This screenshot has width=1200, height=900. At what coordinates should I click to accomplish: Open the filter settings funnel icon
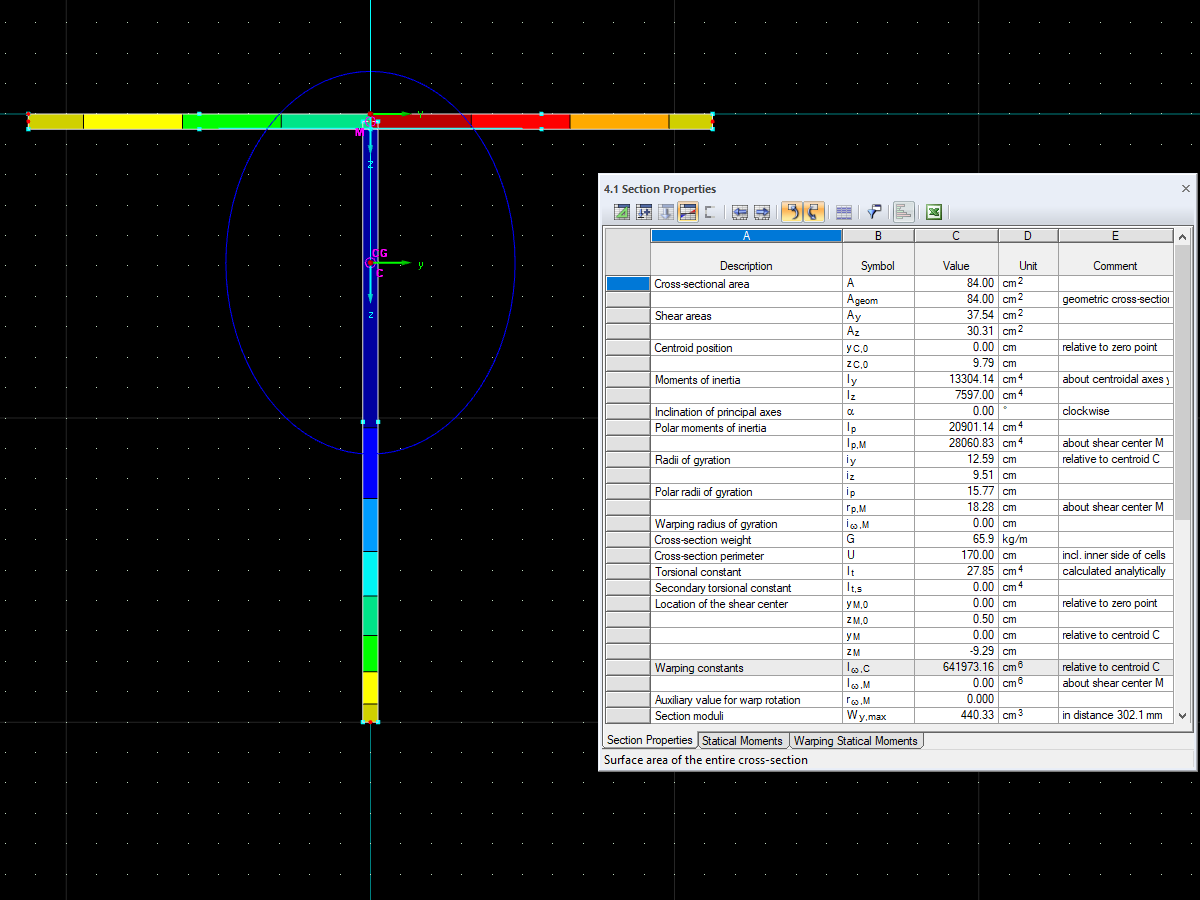tap(872, 211)
